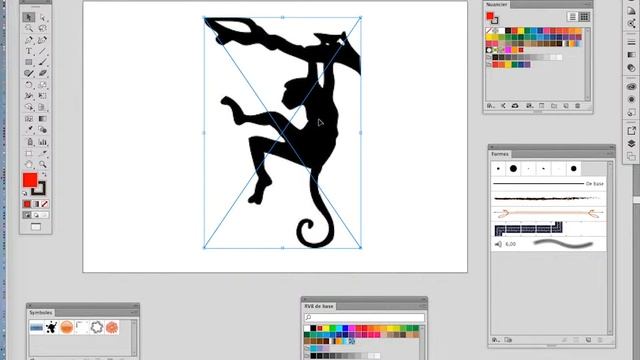Select the 6,00 bristle brush
Screen dimensions: 640x360
[549, 244]
